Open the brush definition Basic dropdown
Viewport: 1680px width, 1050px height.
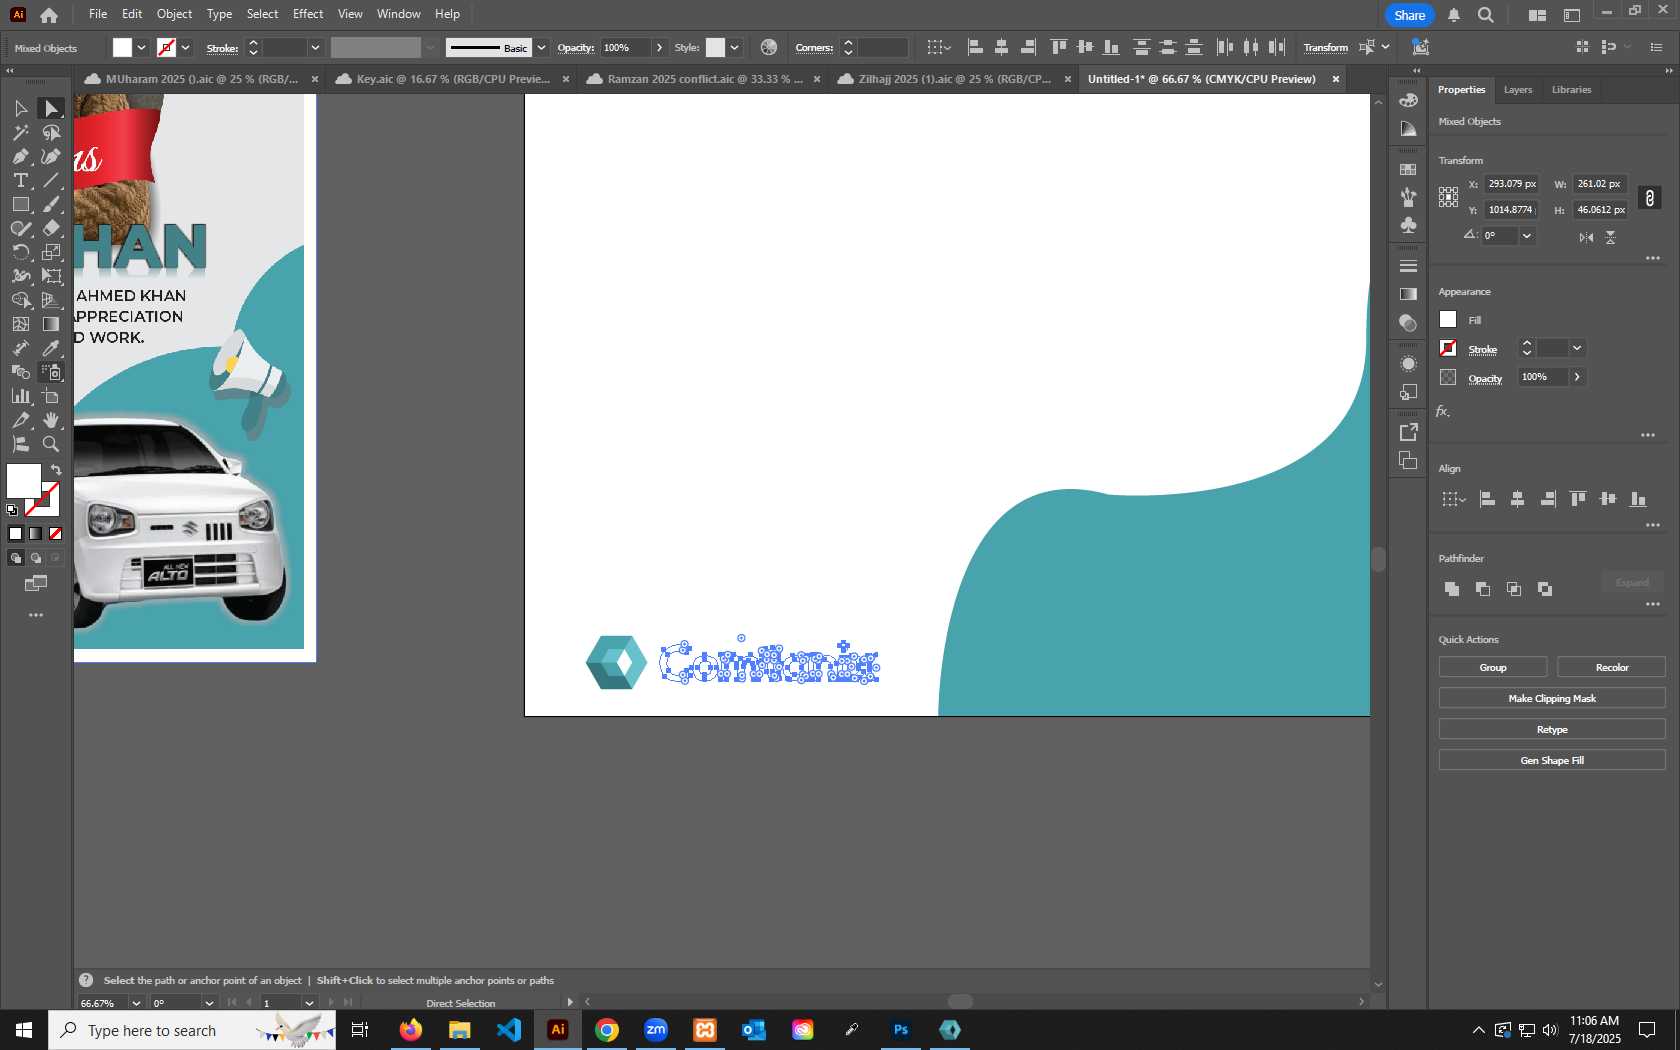(x=541, y=48)
